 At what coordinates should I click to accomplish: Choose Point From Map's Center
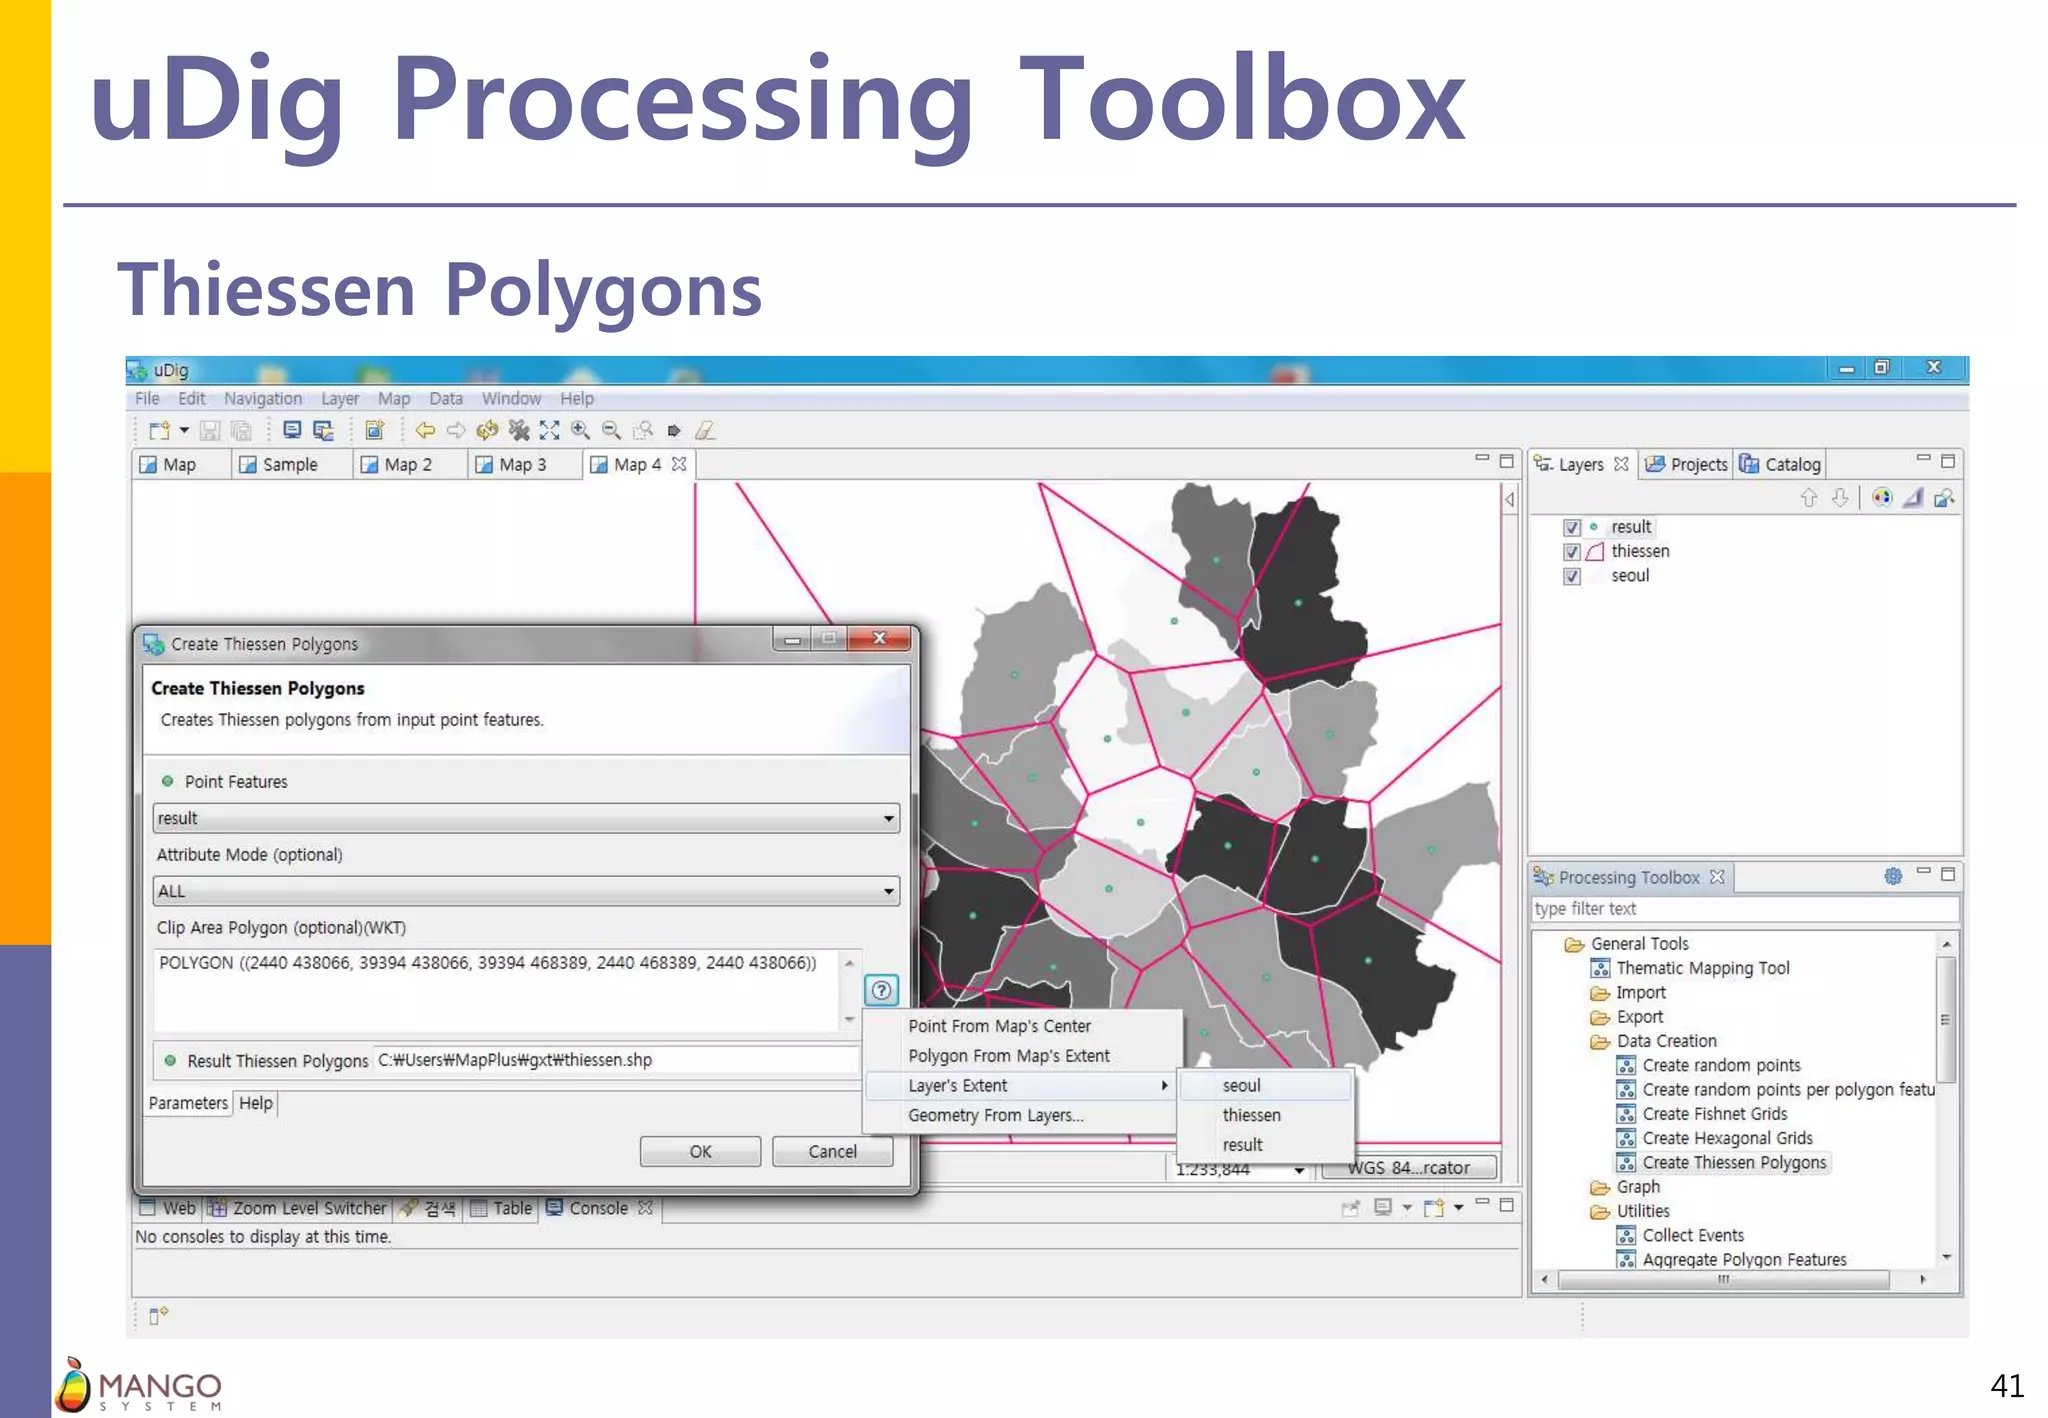[x=1020, y=1026]
